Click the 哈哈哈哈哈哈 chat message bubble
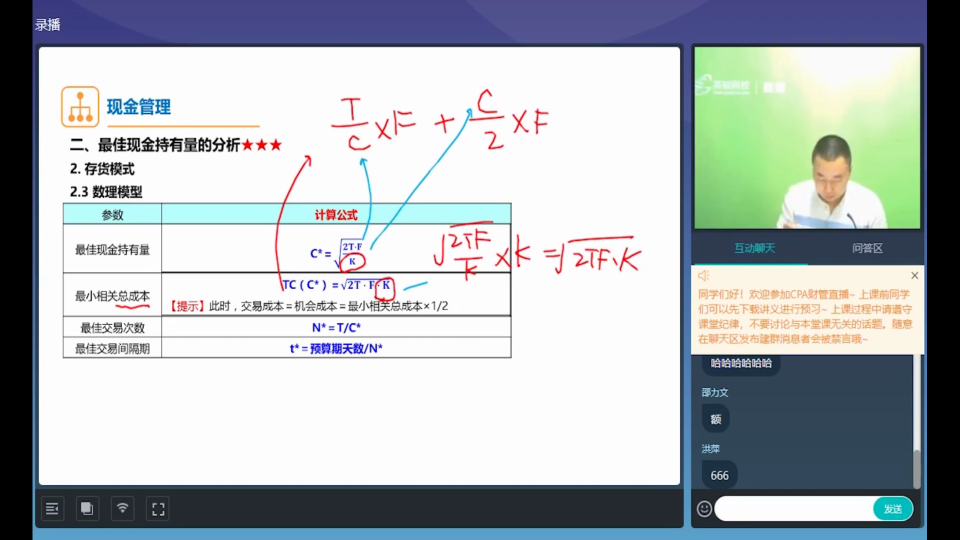Image resolution: width=960 pixels, height=540 pixels. [740, 363]
